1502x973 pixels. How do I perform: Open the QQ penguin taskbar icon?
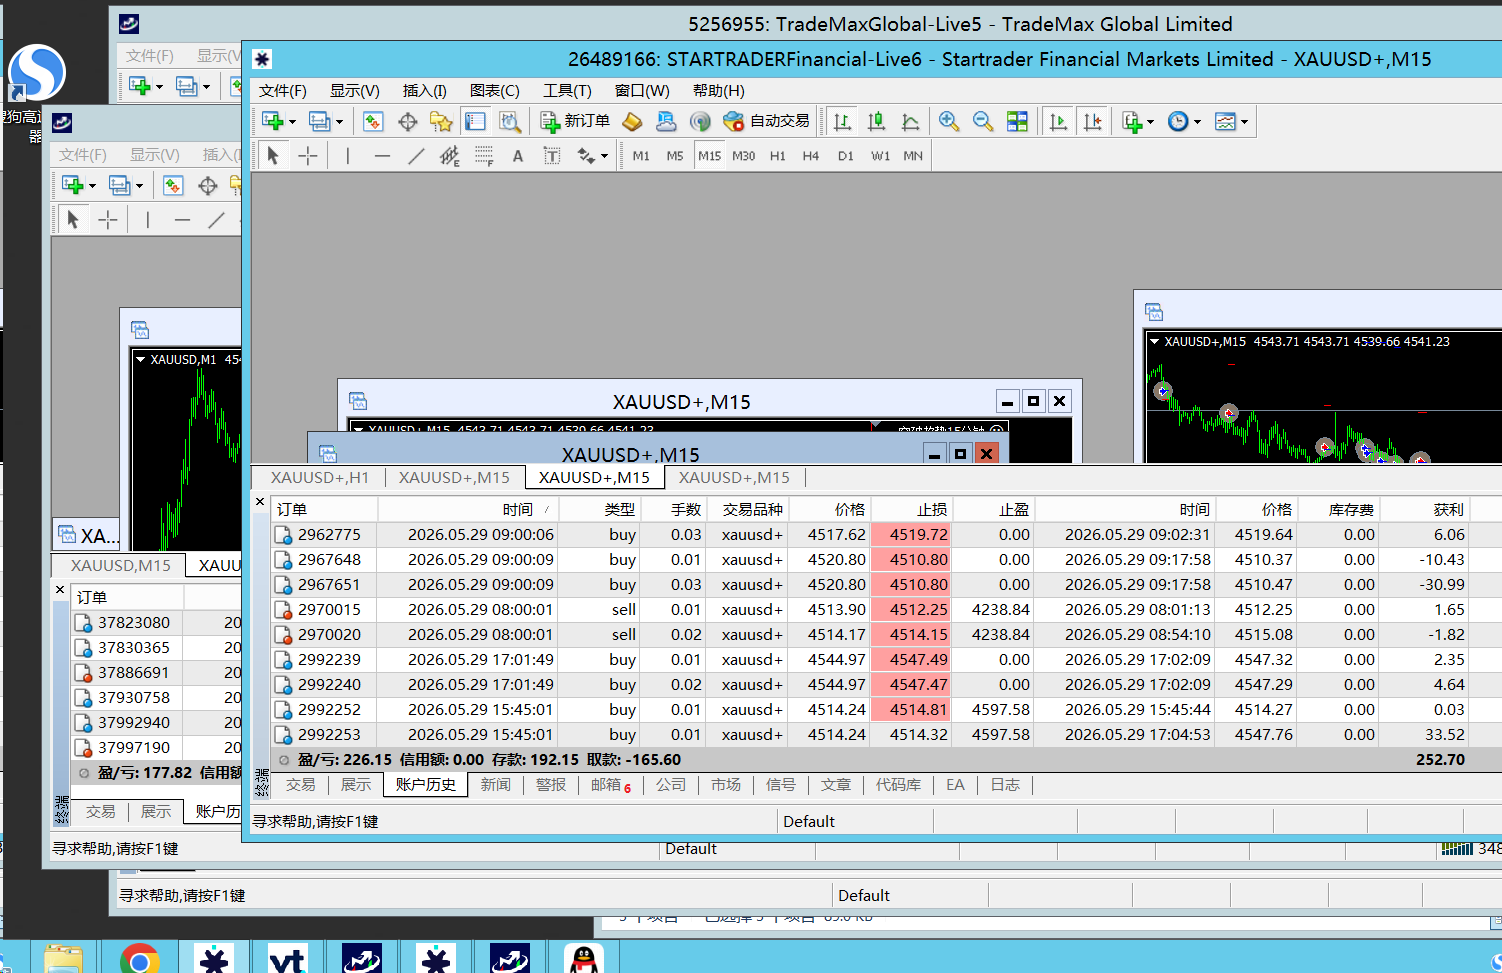coord(584,960)
